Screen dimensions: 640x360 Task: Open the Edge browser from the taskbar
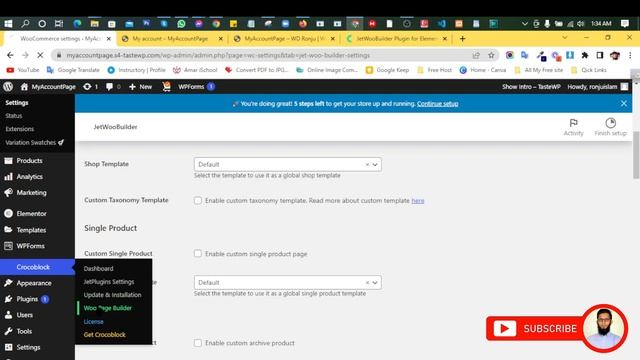[77, 24]
